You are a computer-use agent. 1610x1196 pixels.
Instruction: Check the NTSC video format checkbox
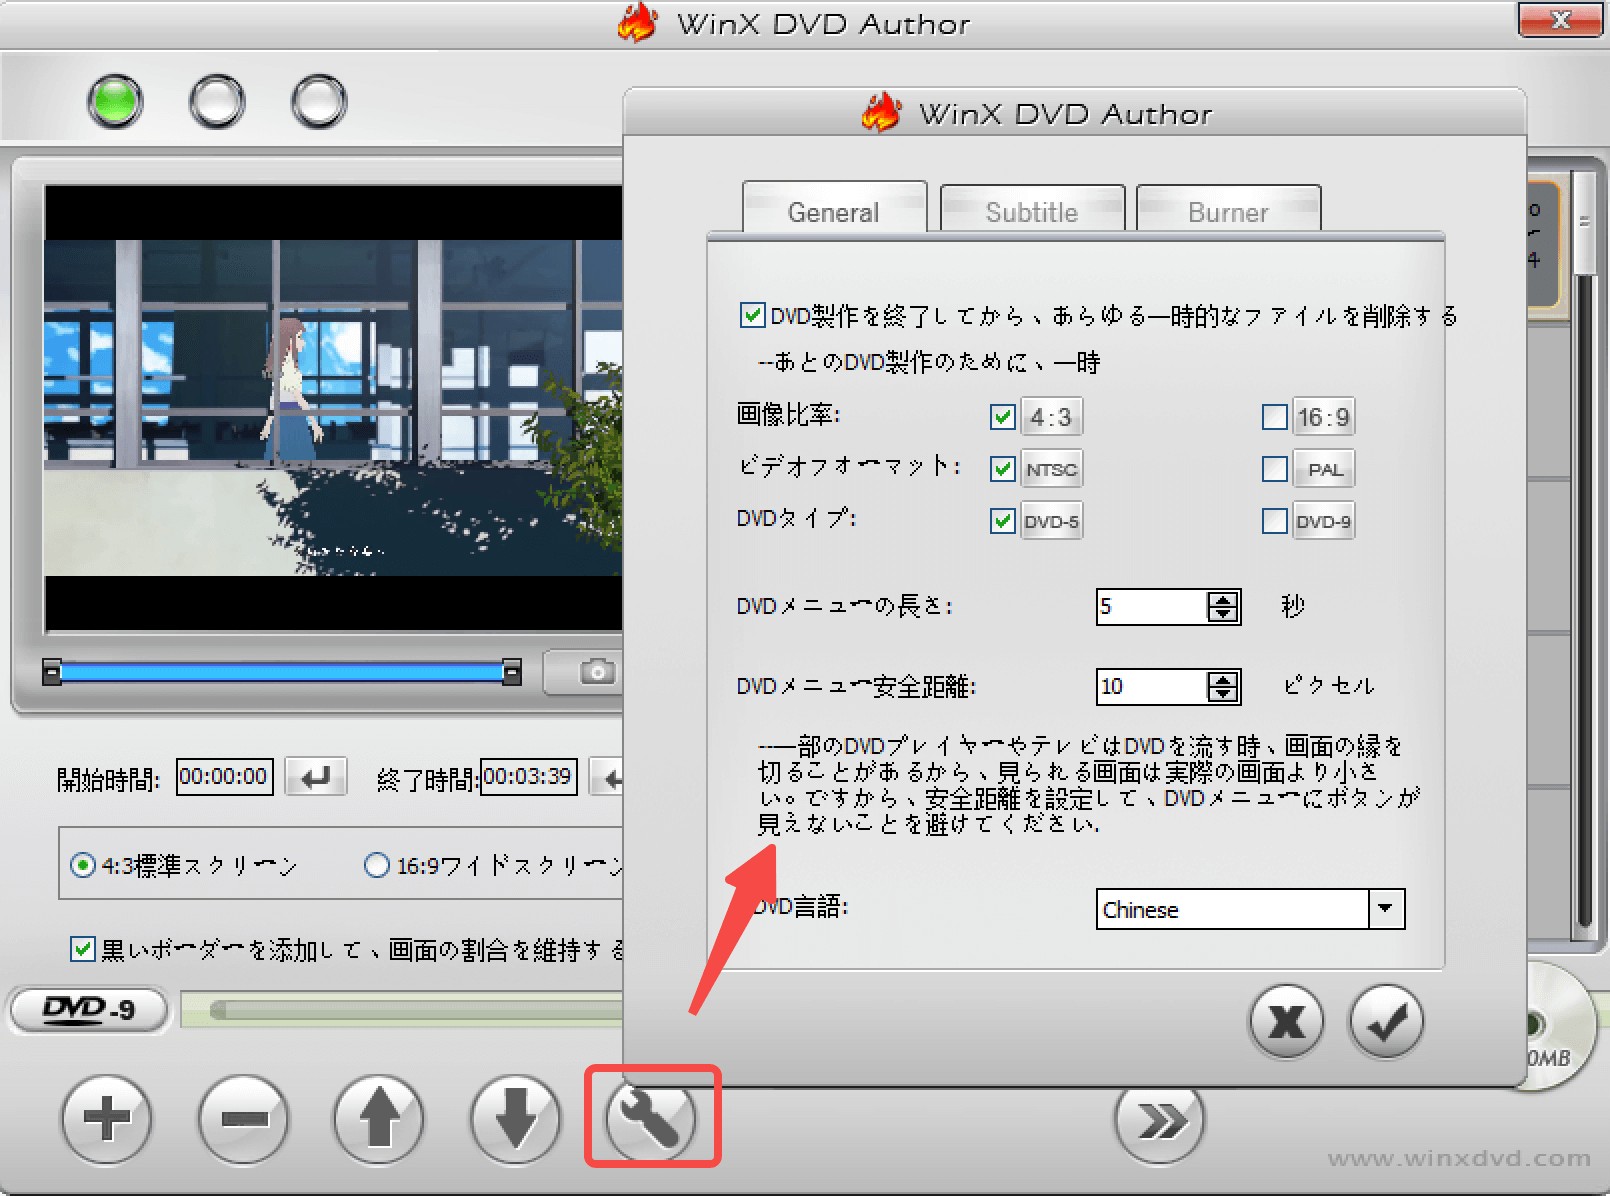coord(1002,468)
